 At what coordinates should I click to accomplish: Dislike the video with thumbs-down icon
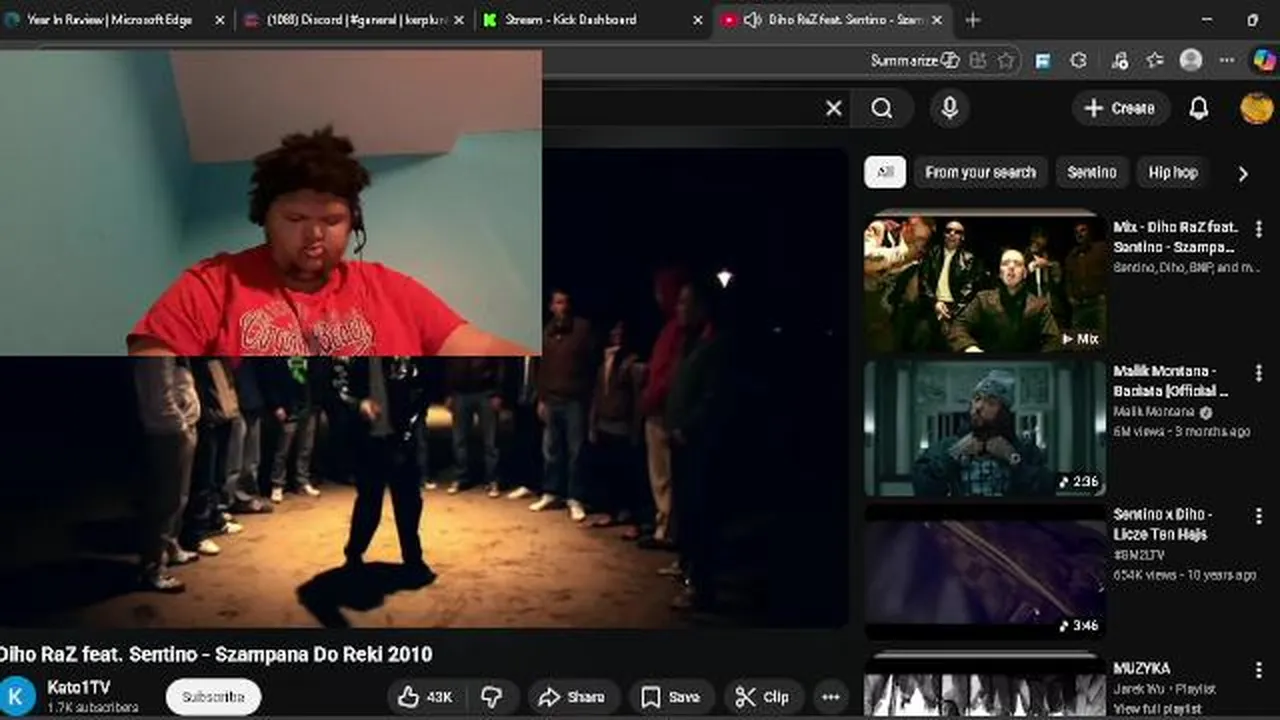492,697
